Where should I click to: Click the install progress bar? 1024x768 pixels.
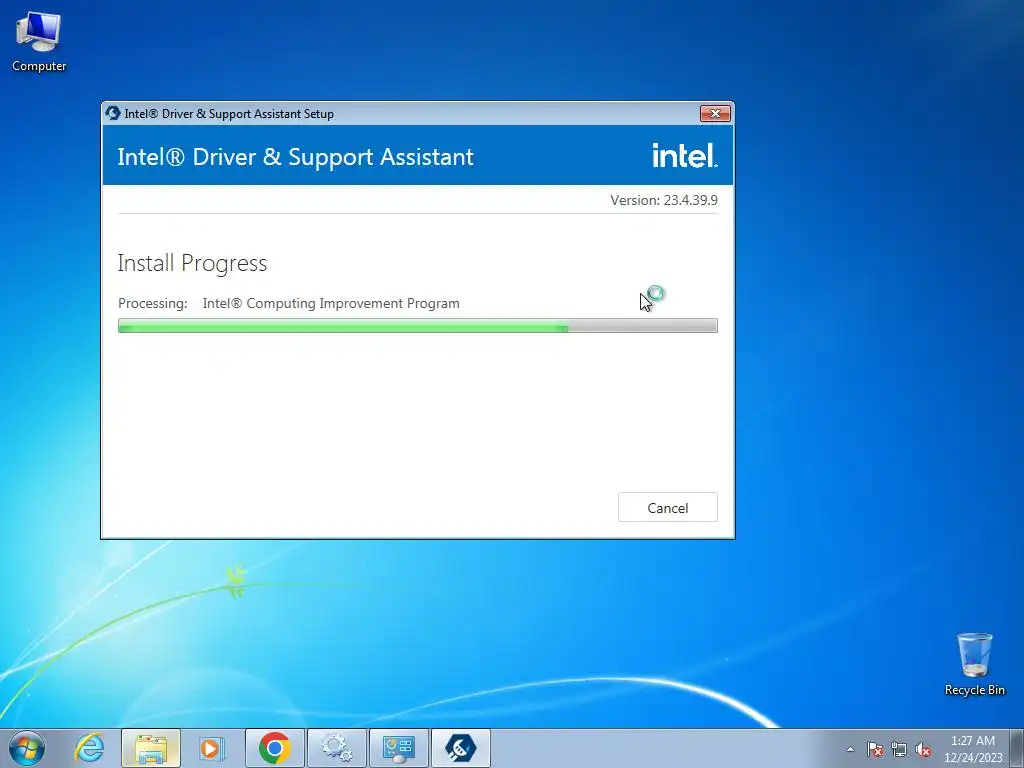[x=417, y=325]
